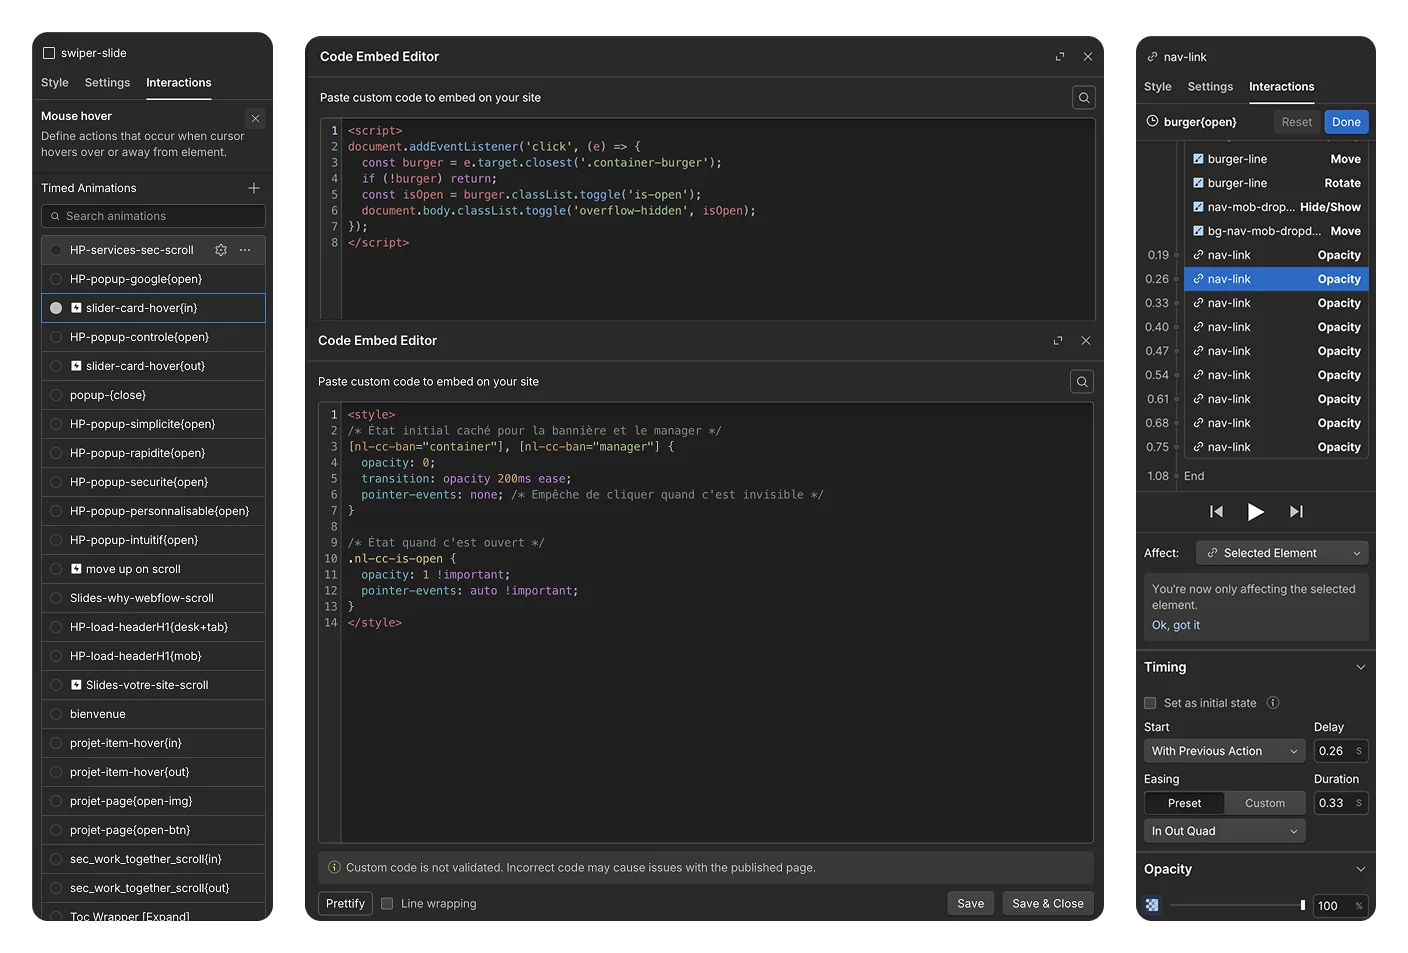Dismiss the notice with Ok, got it
The width and height of the screenshot is (1408, 953).
(1175, 624)
